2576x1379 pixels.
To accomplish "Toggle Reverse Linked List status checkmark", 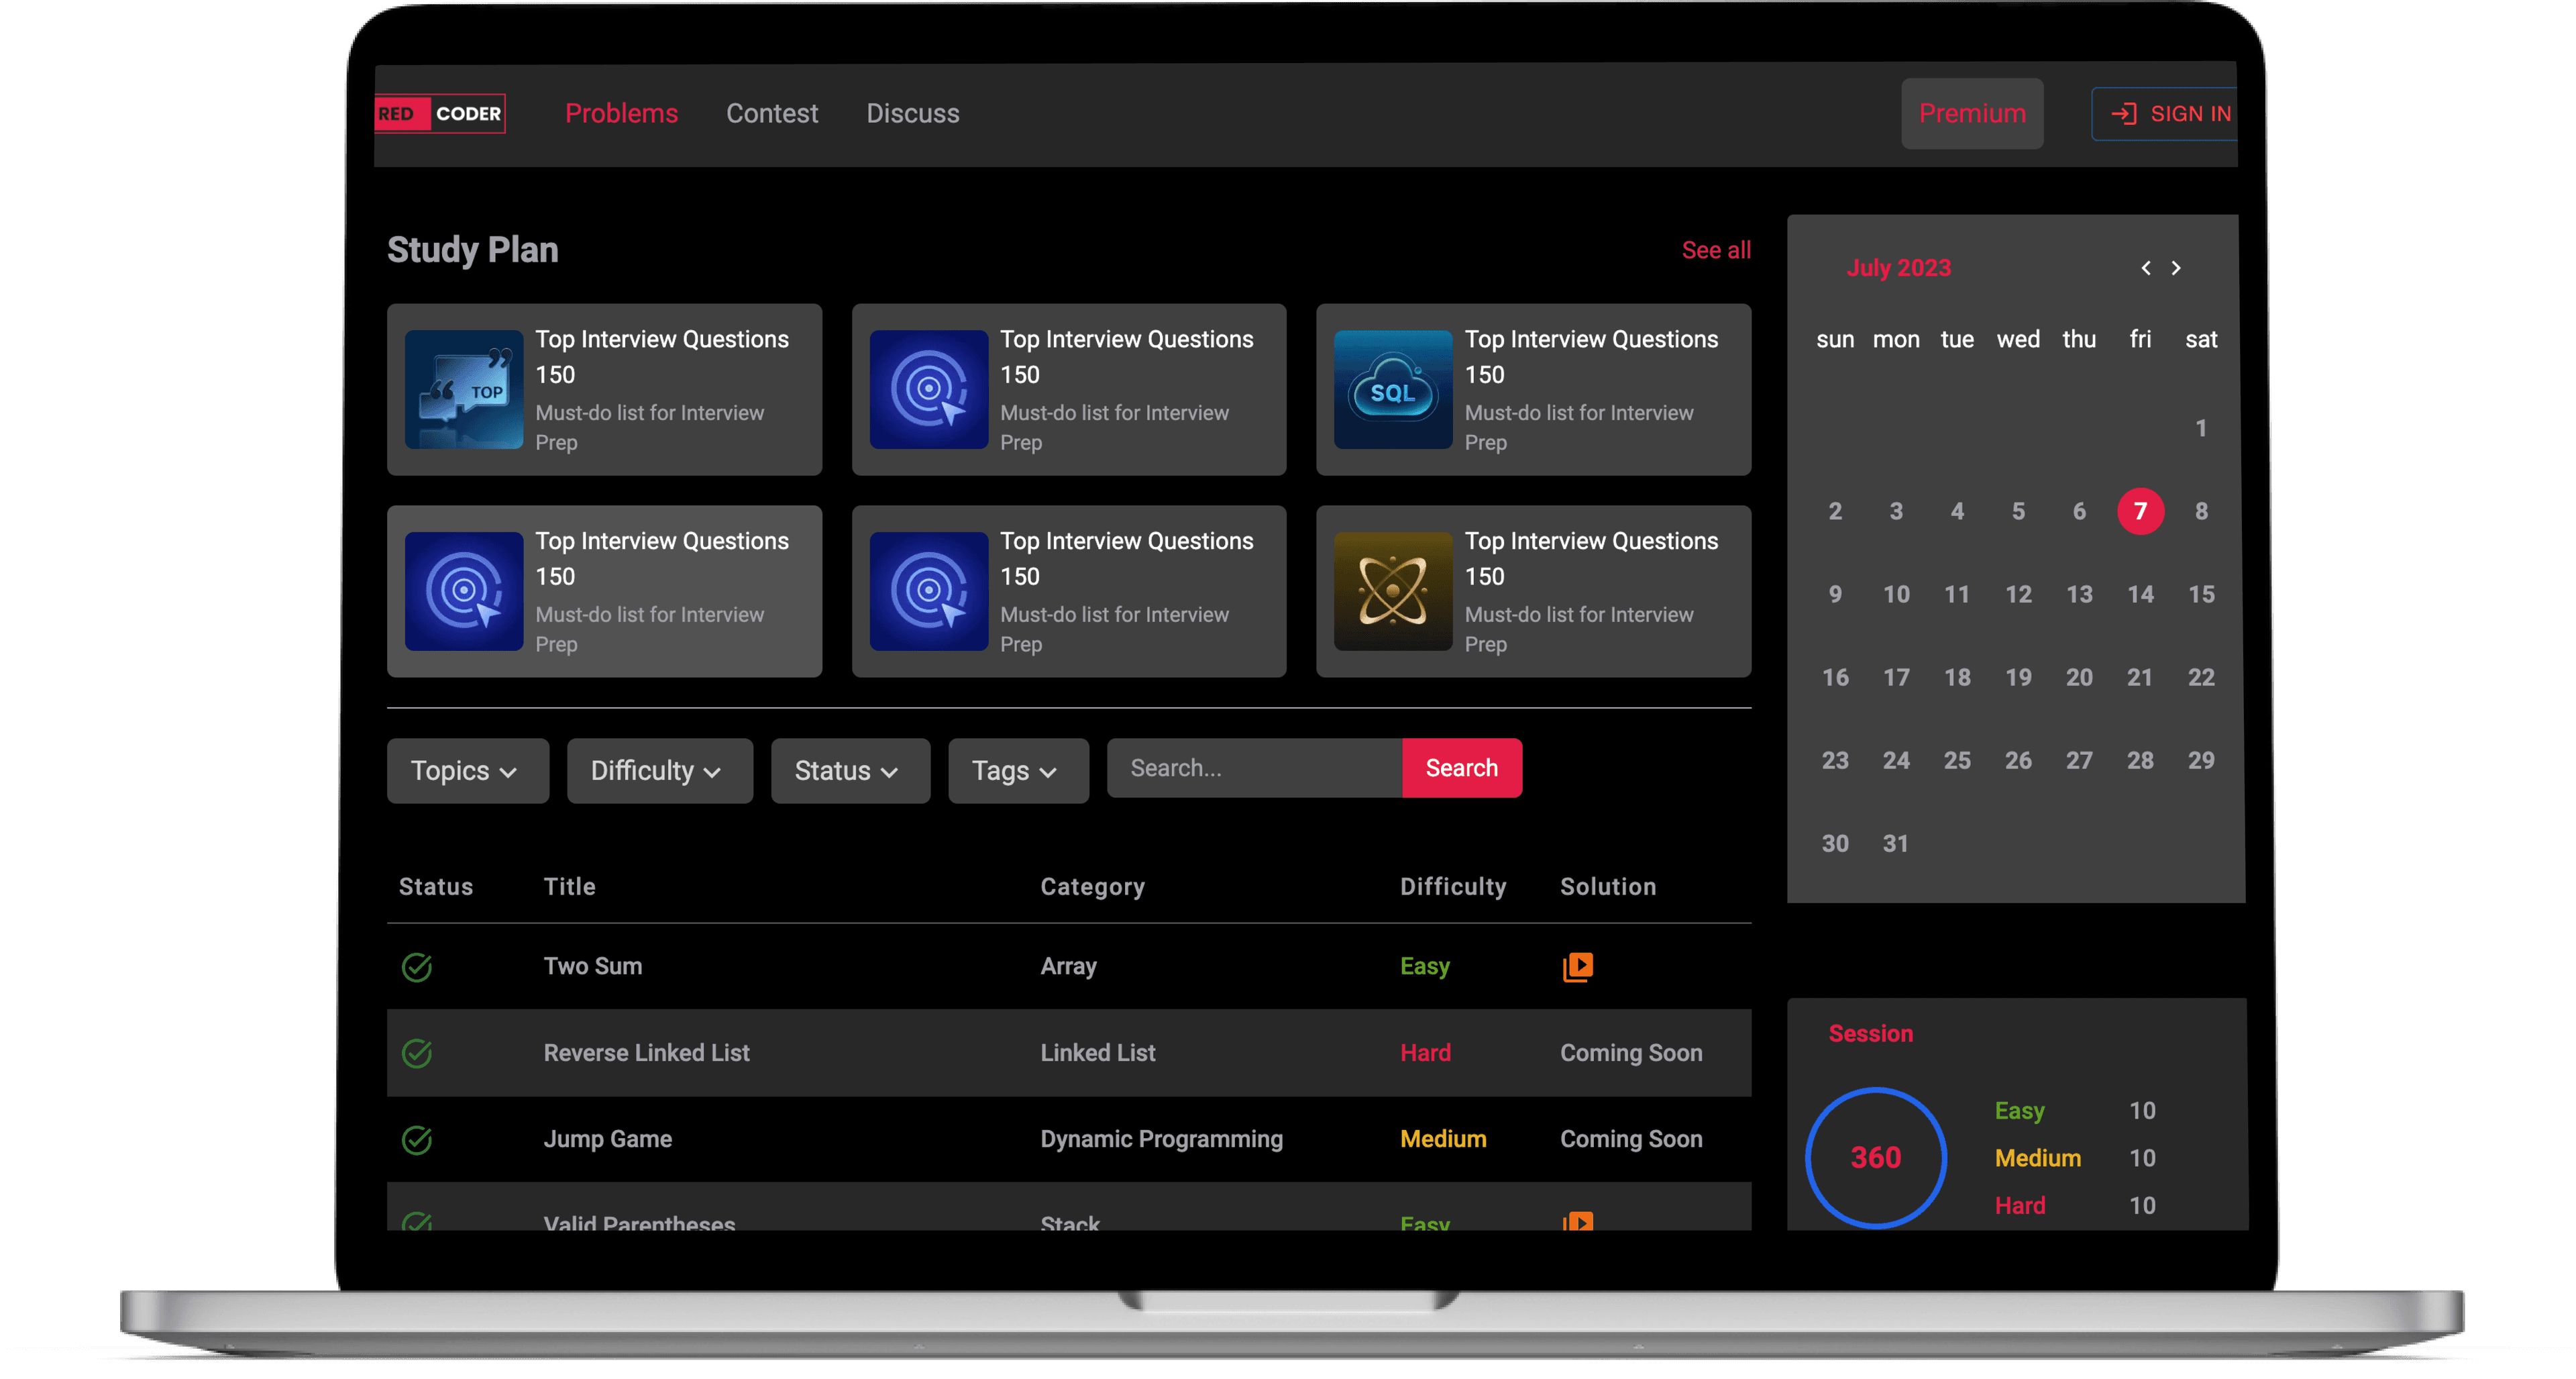I will (416, 1053).
